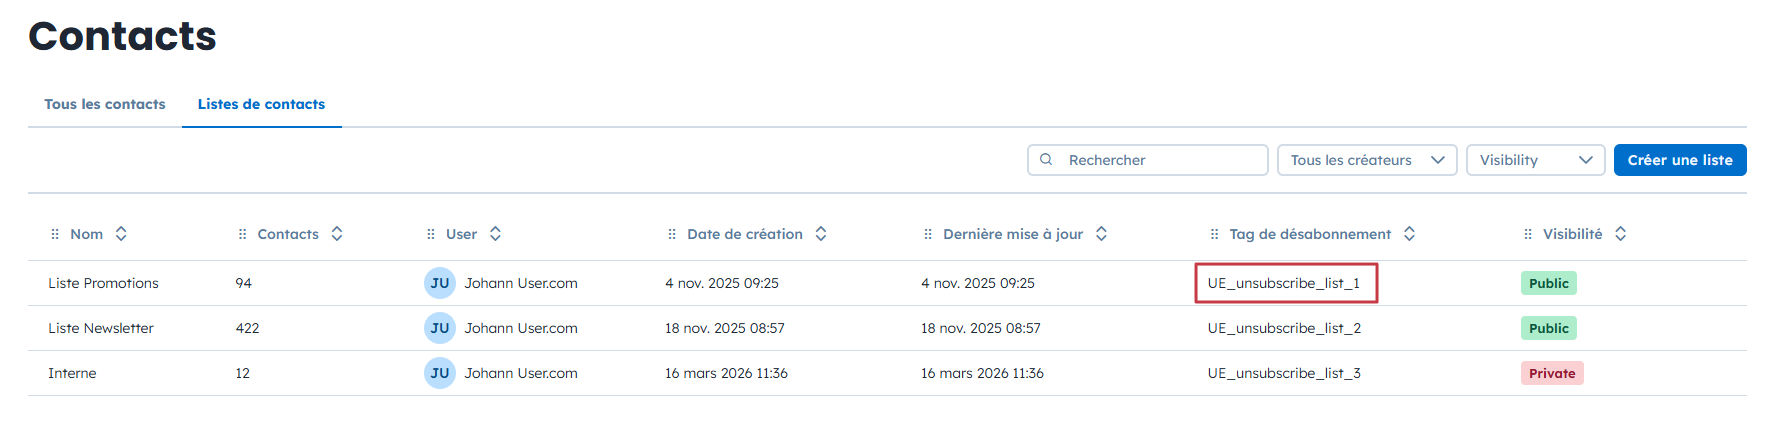Open the Tous les créateurs dropdown
Viewport: 1785px width, 442px height.
1366,160
